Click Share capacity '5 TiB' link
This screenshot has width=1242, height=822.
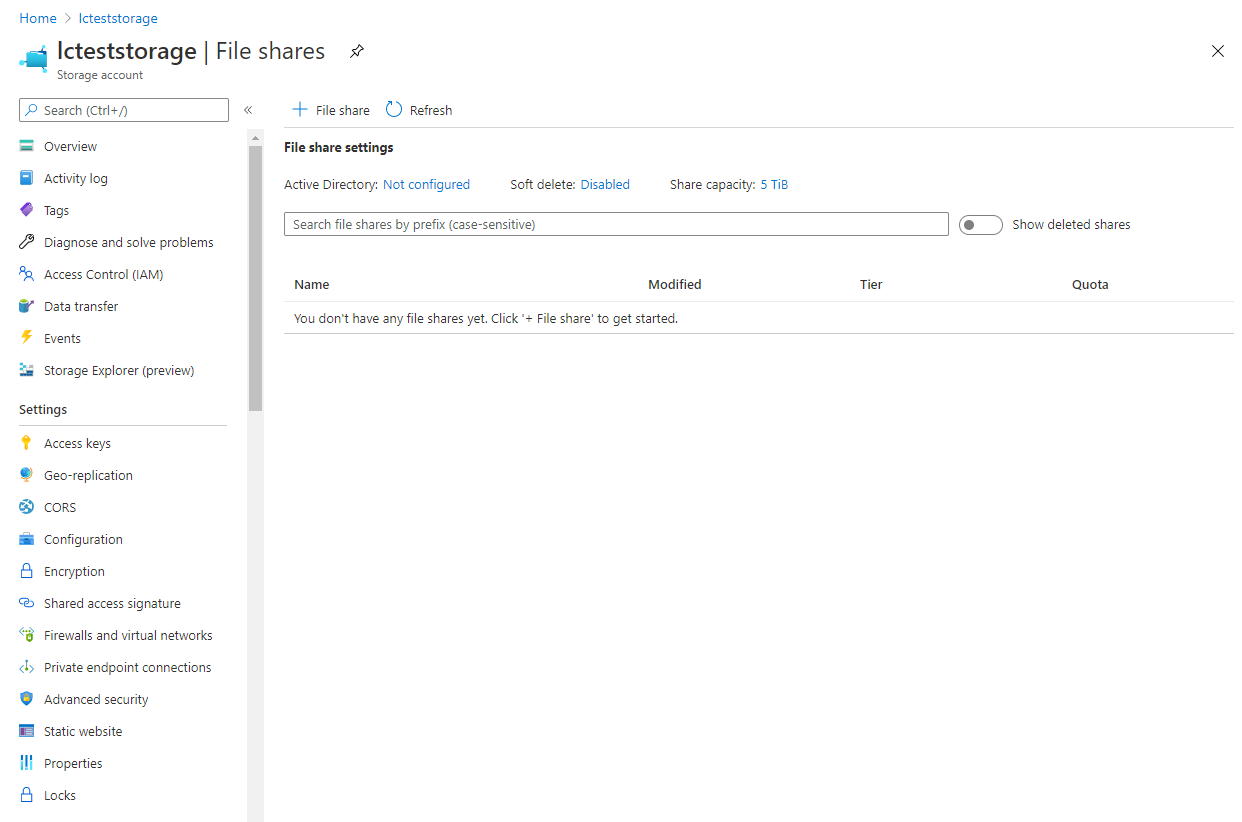tap(774, 184)
